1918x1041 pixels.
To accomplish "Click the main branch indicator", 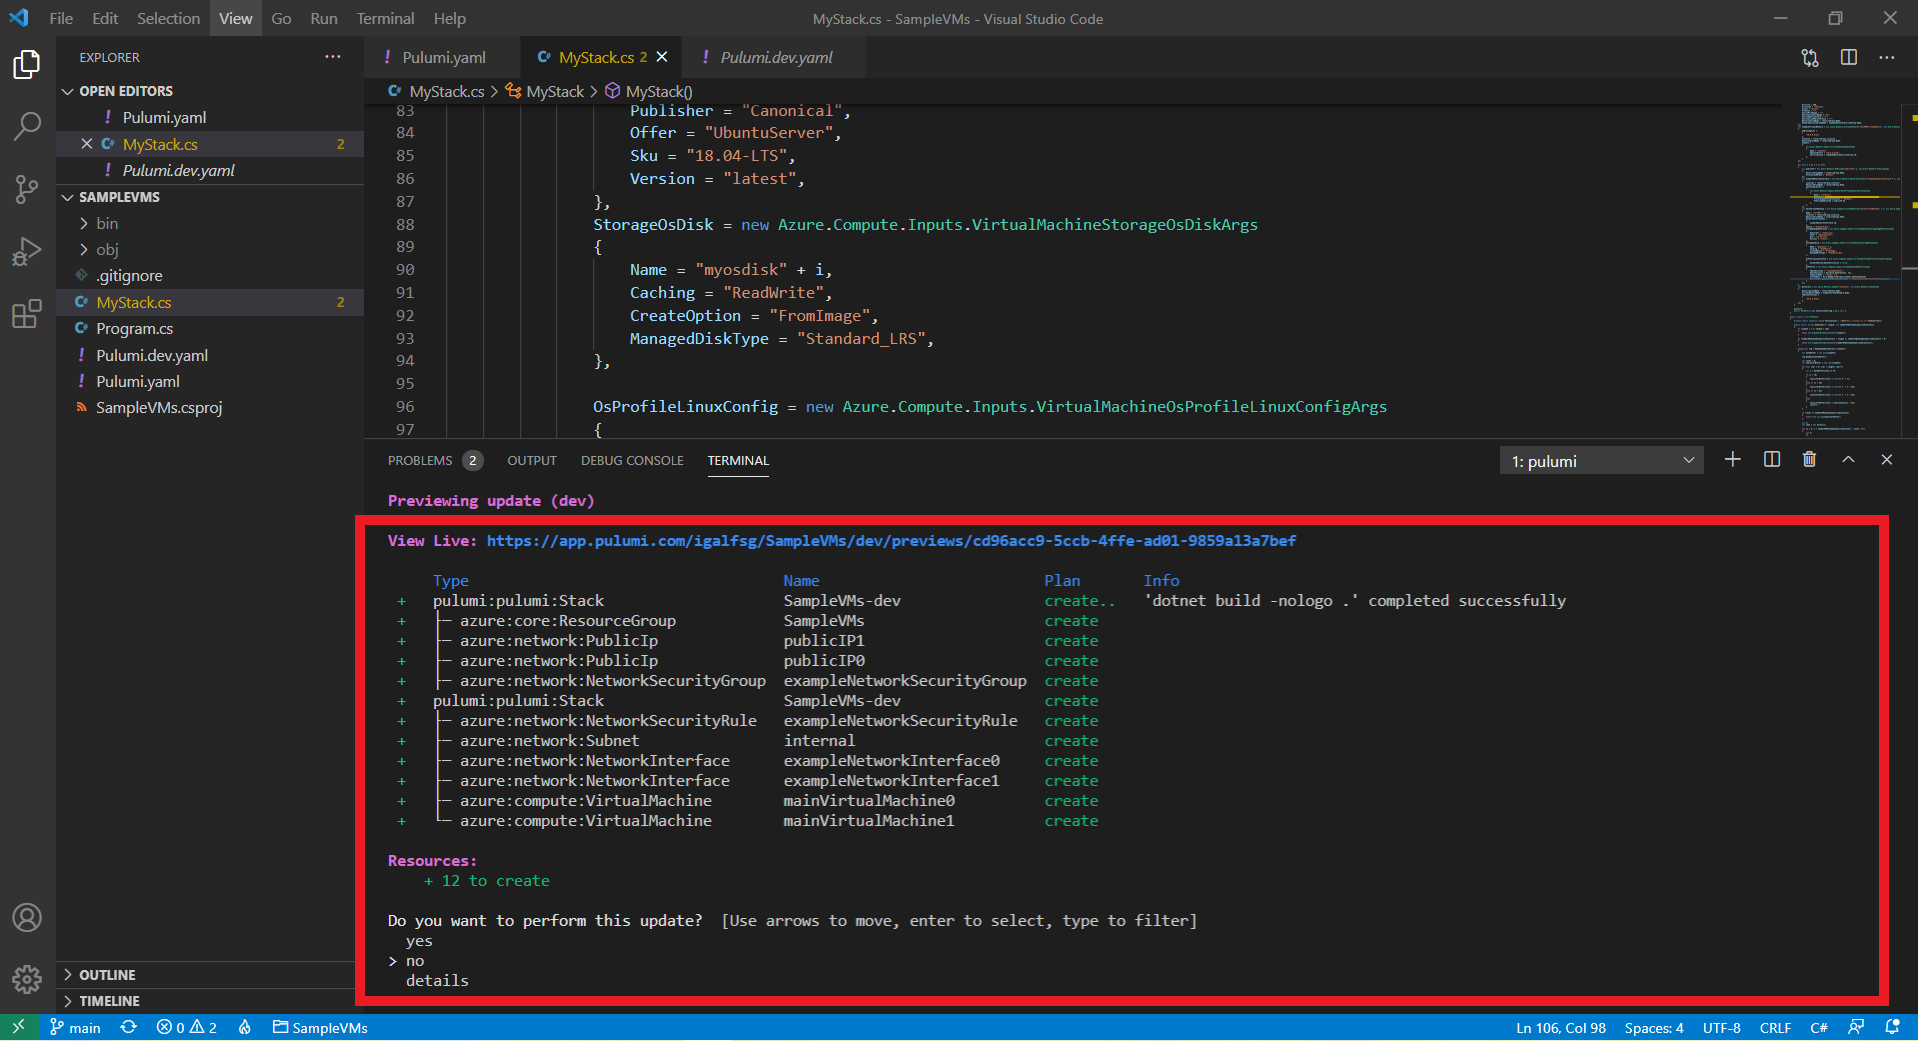I will click(x=76, y=1027).
